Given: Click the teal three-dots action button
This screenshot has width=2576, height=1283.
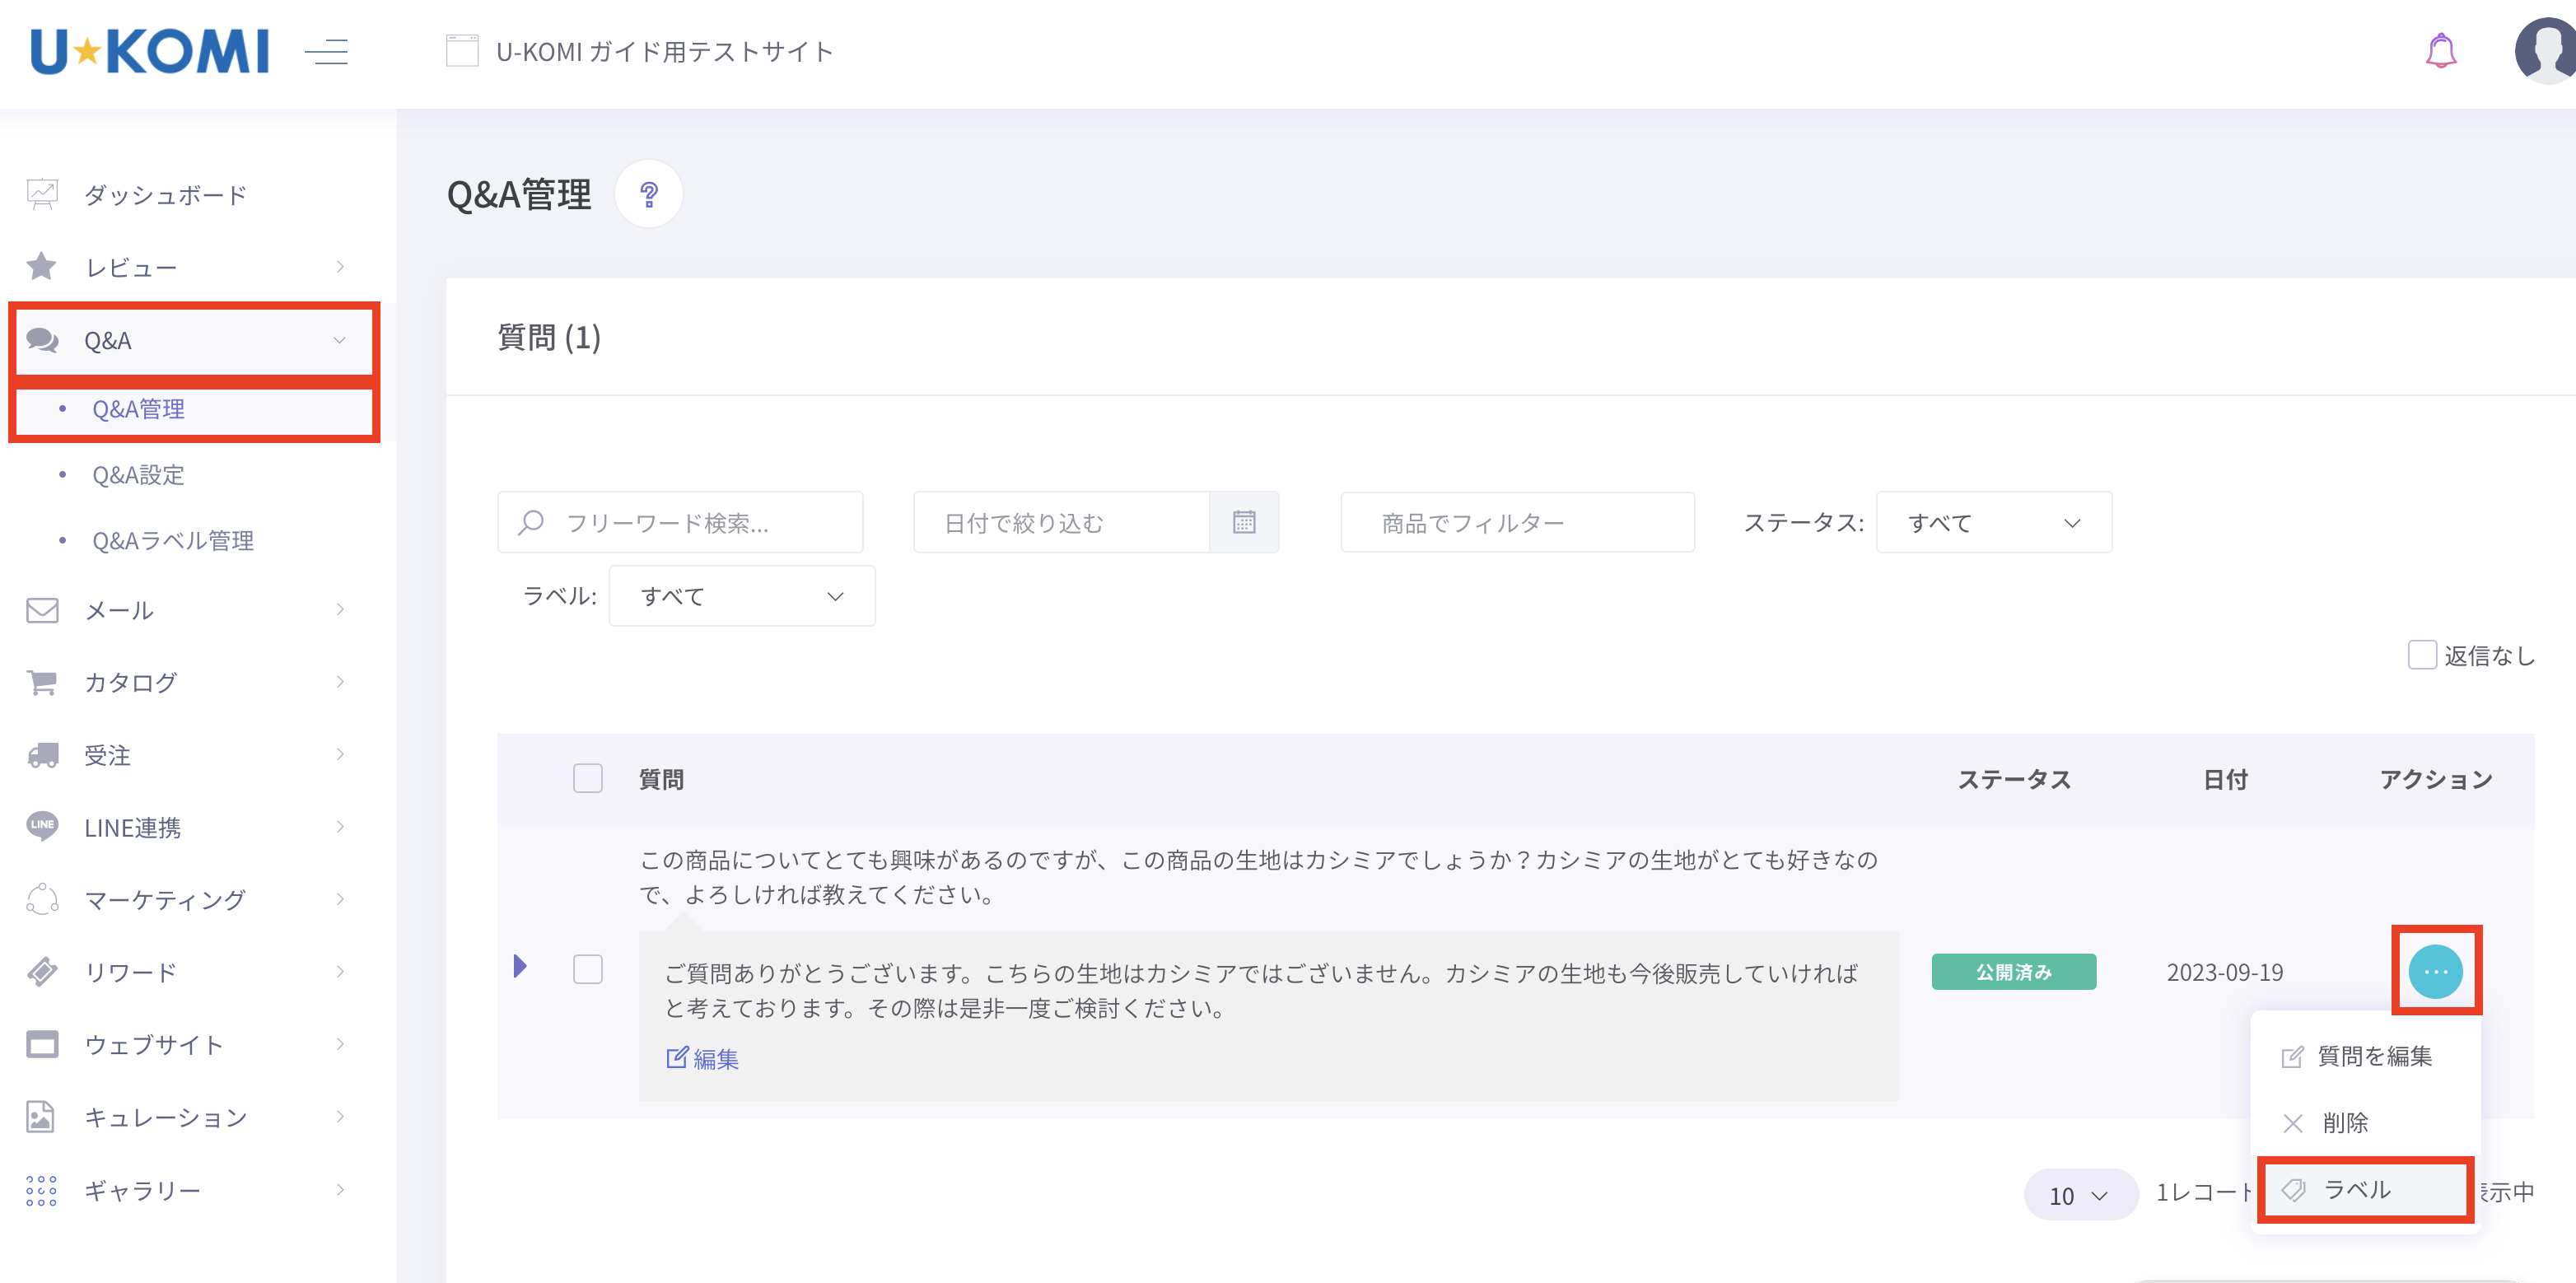Looking at the screenshot, I should (2435, 971).
